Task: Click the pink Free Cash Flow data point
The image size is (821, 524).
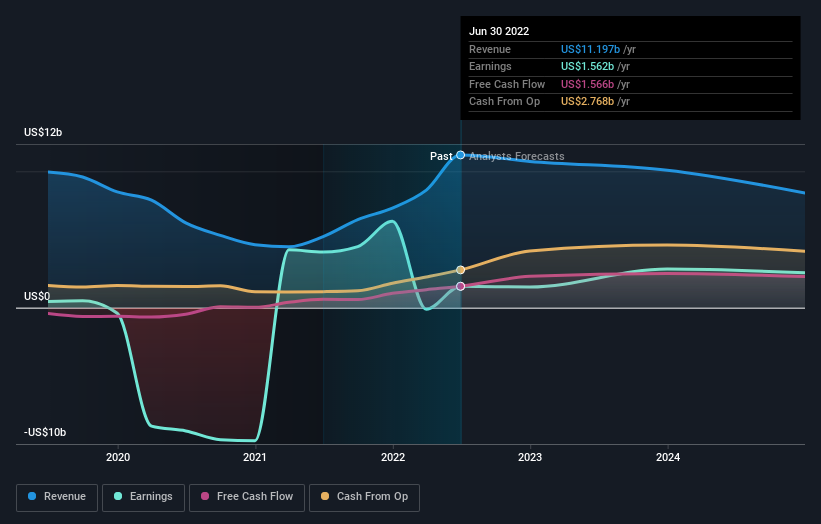Action: pyautogui.click(x=460, y=286)
